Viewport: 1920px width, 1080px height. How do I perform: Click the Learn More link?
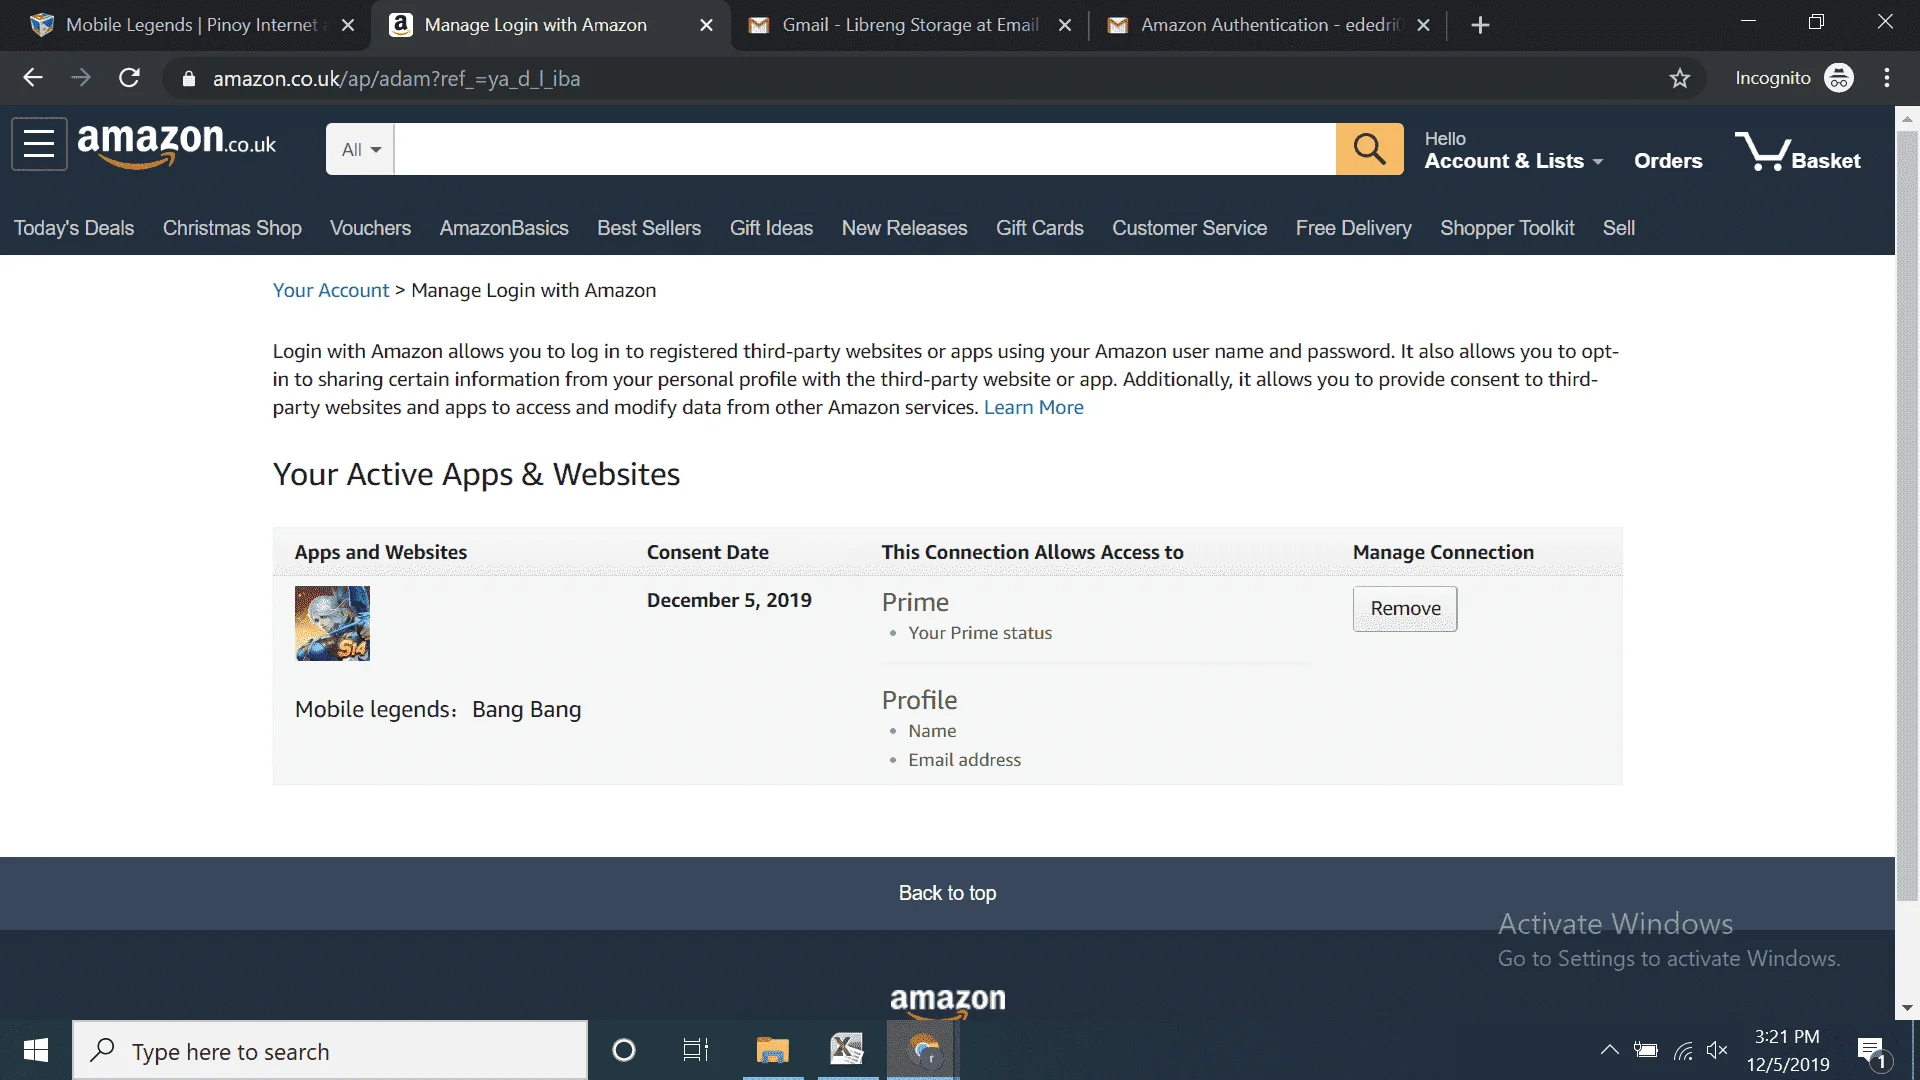[1033, 407]
